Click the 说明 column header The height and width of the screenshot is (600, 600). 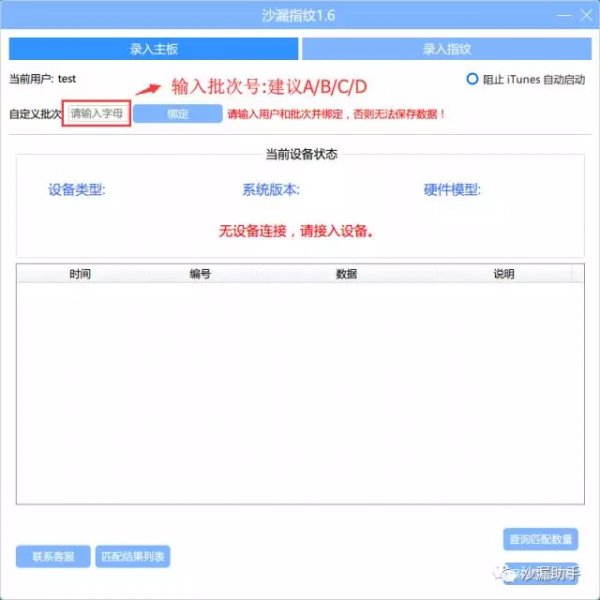click(x=504, y=274)
